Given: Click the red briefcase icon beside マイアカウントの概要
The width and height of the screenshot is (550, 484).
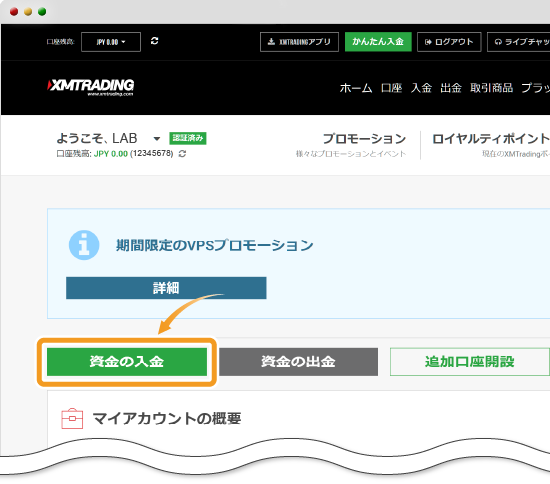Looking at the screenshot, I should (72, 418).
